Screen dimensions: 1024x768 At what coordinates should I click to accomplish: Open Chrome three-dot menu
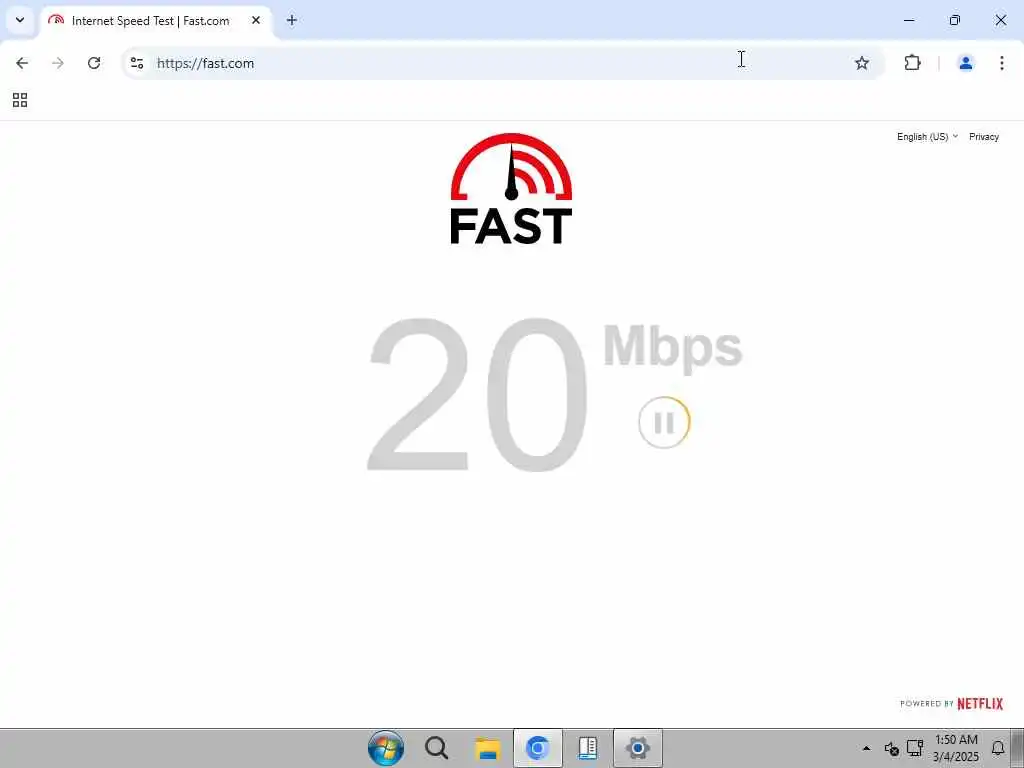pyautogui.click(x=1002, y=63)
